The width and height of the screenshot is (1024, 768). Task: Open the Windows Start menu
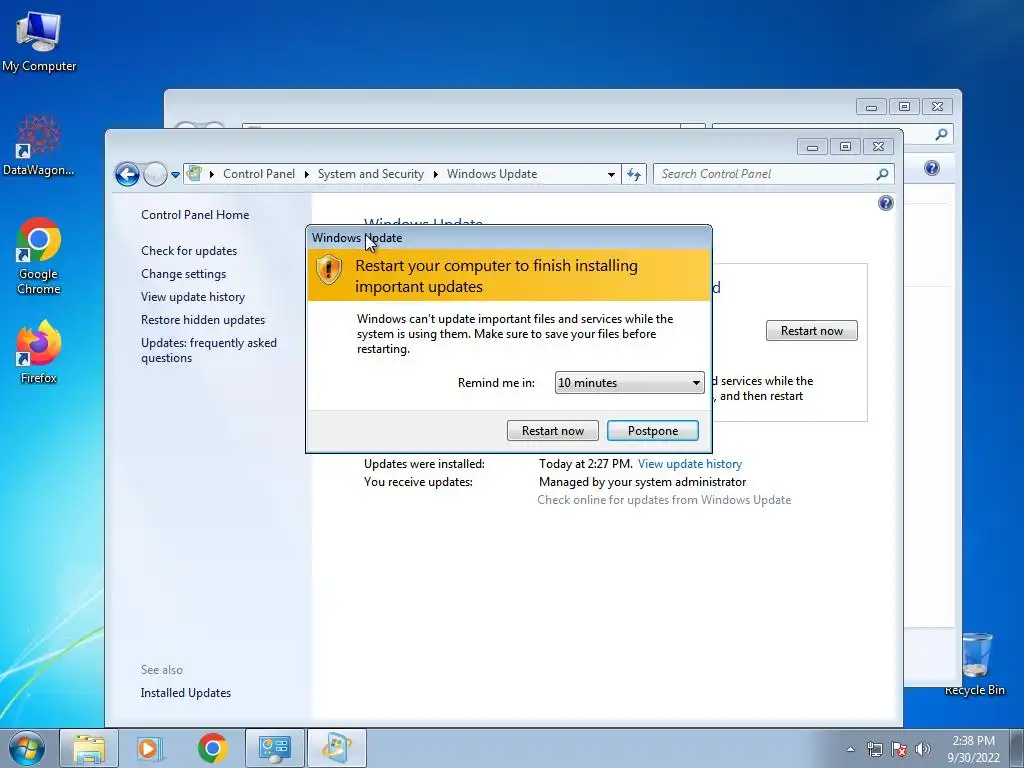click(27, 748)
